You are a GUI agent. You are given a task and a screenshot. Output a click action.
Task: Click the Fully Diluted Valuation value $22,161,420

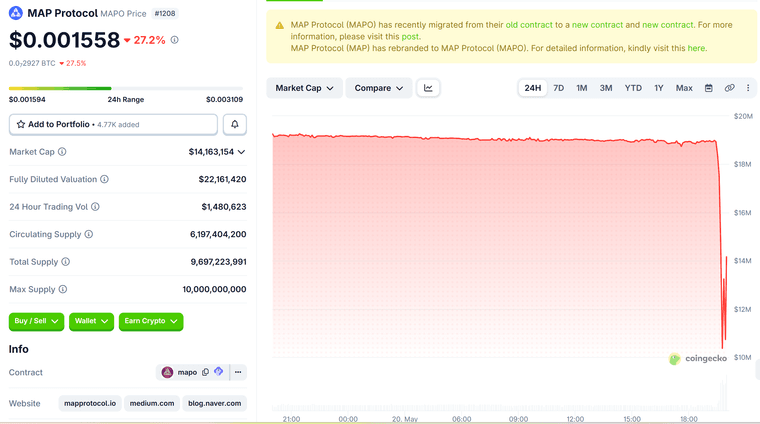coord(222,179)
